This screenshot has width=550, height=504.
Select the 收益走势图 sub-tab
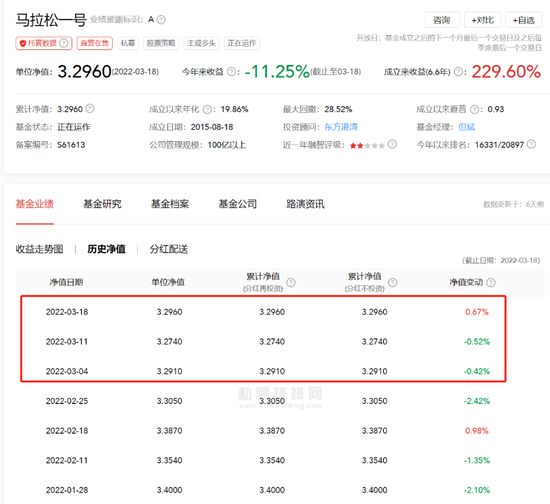[39, 249]
